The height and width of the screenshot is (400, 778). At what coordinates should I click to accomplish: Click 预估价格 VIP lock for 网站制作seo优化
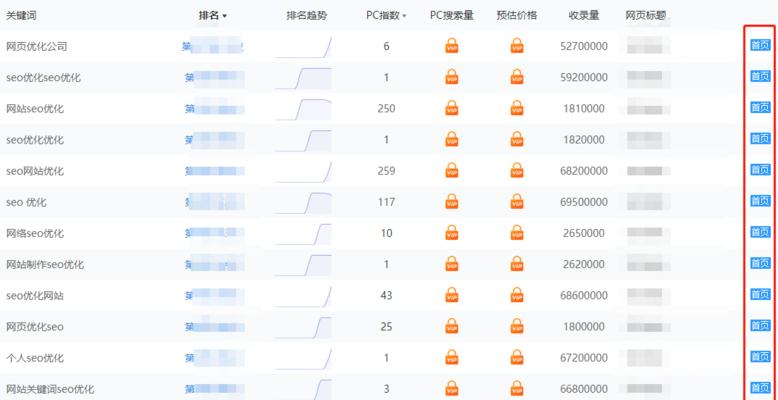(517, 264)
